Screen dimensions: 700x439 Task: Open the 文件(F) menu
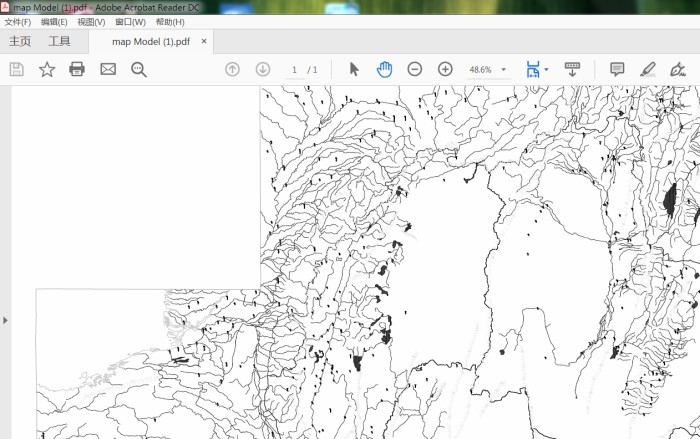[x=18, y=22]
